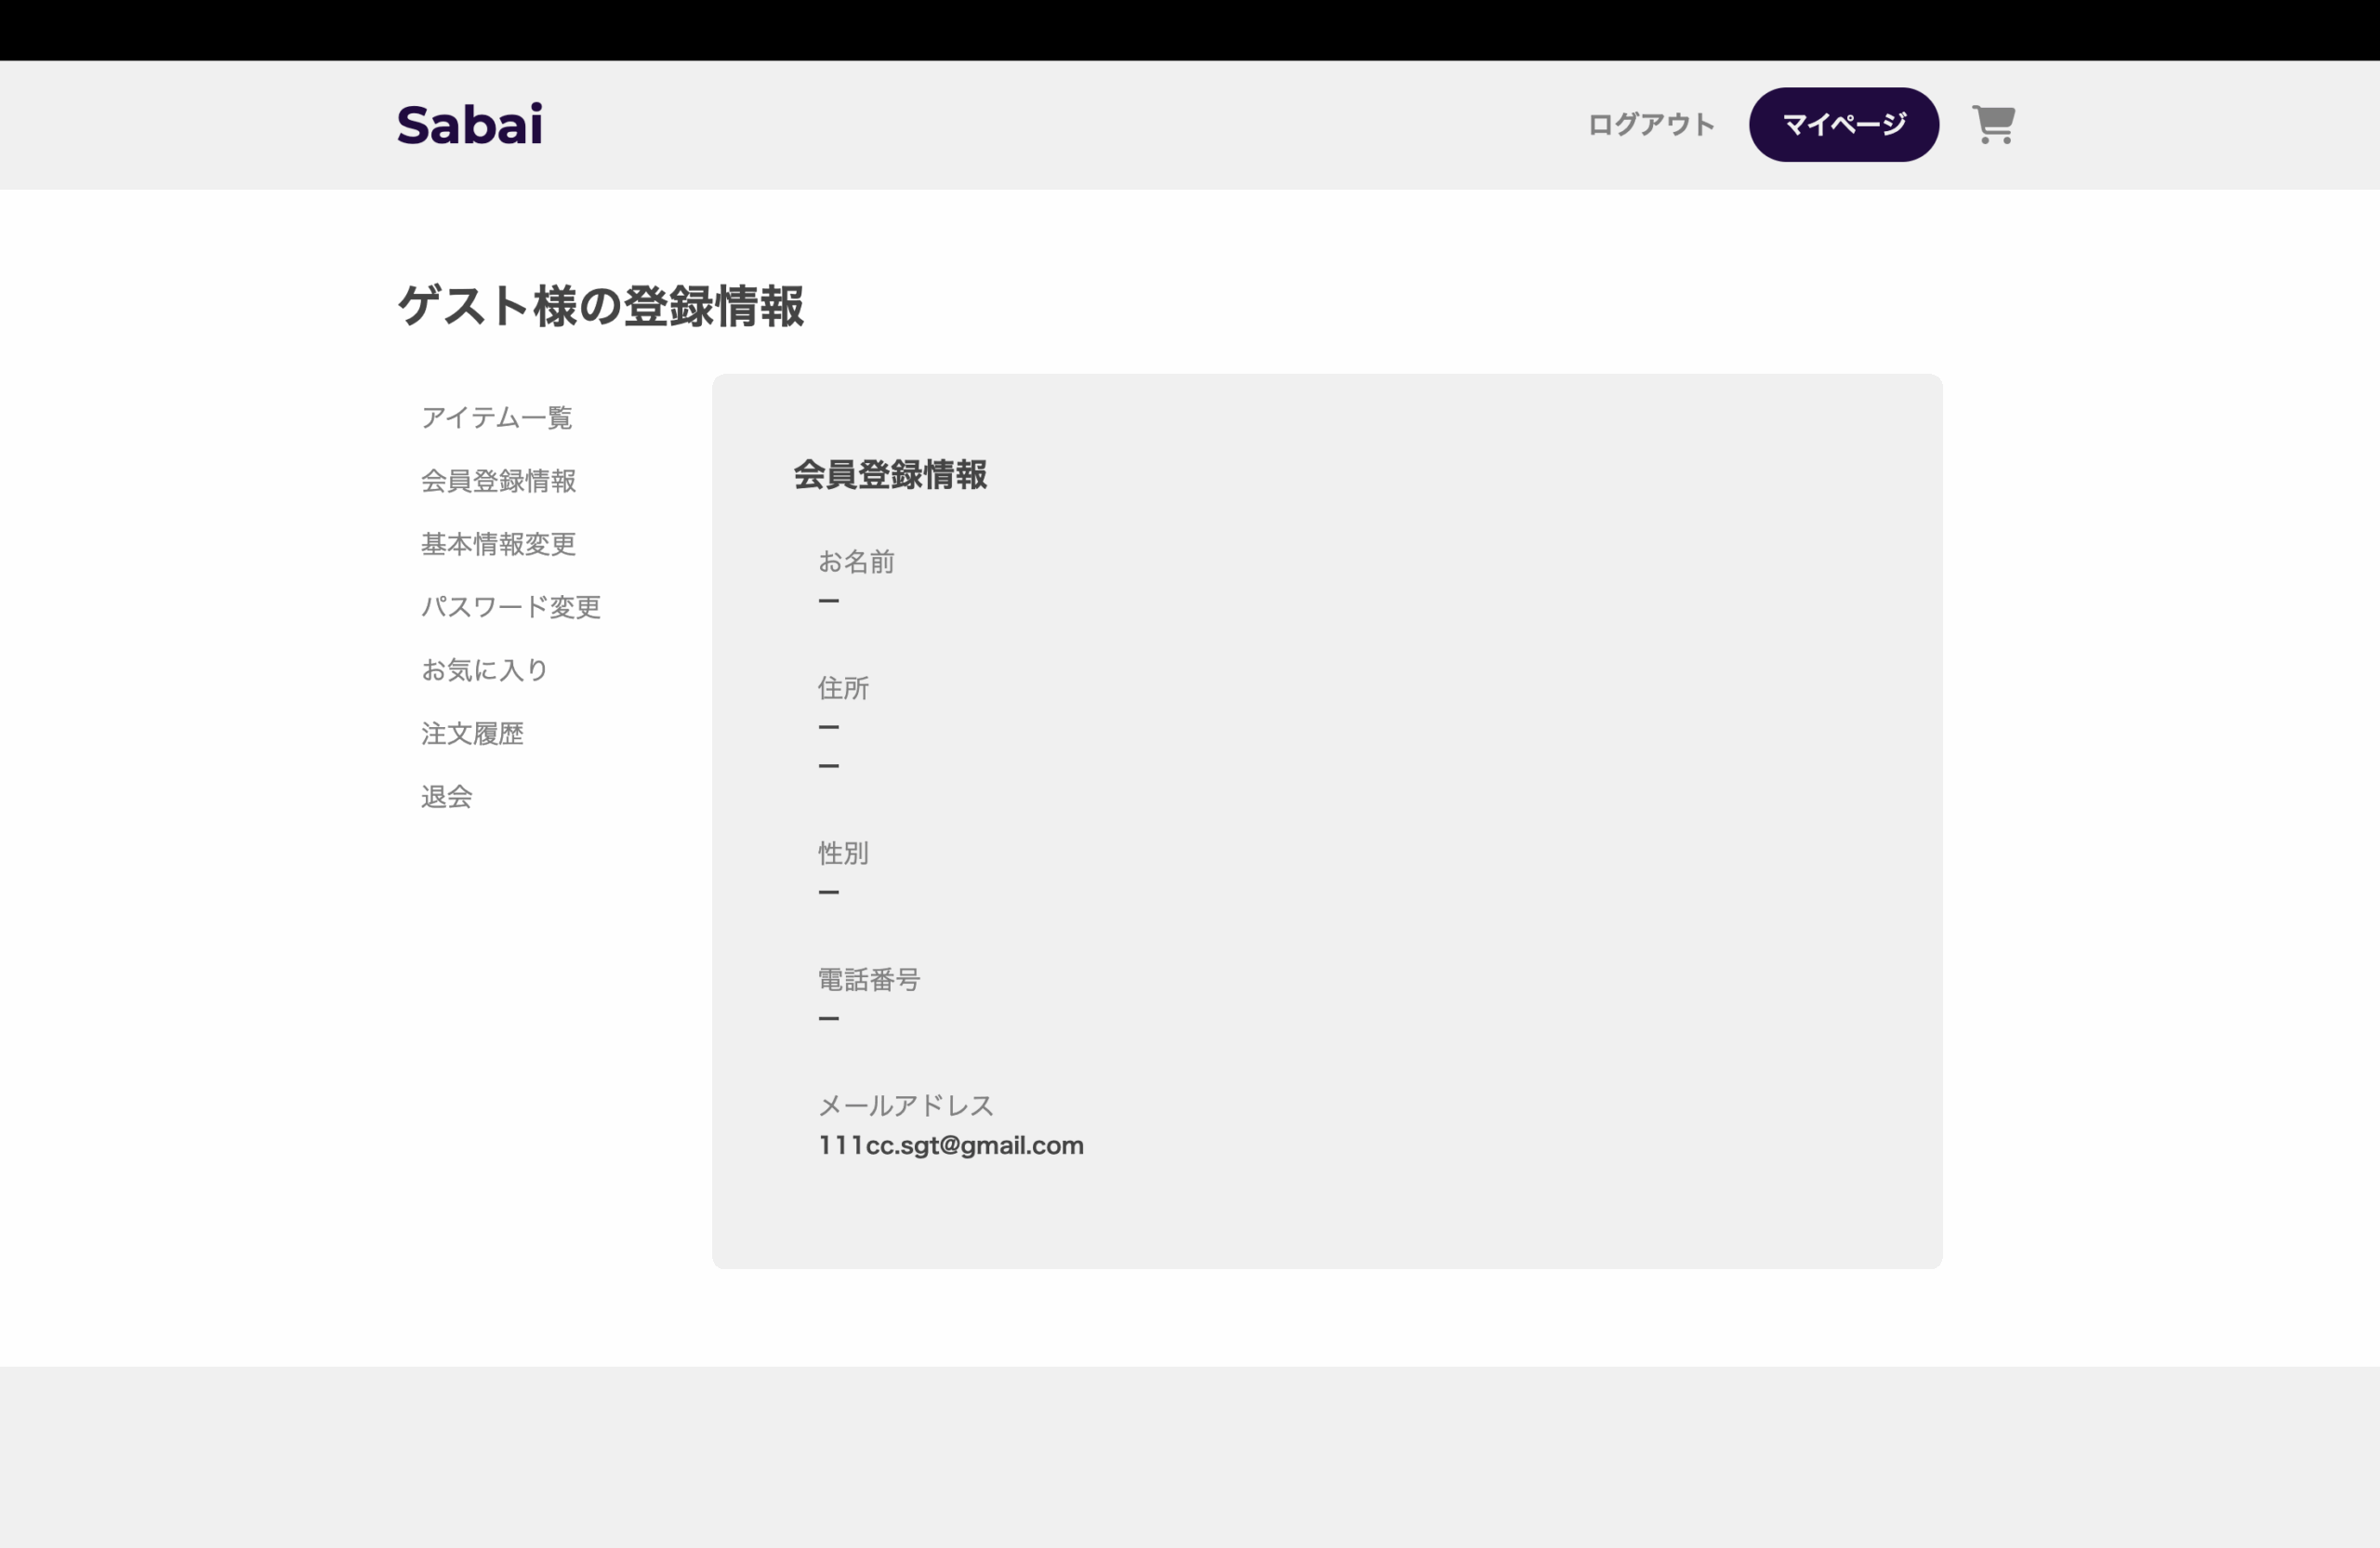Screen dimensions: 2380x1548
Task: Go to 基本情報変更 in the sidebar
Action: pos(498,544)
